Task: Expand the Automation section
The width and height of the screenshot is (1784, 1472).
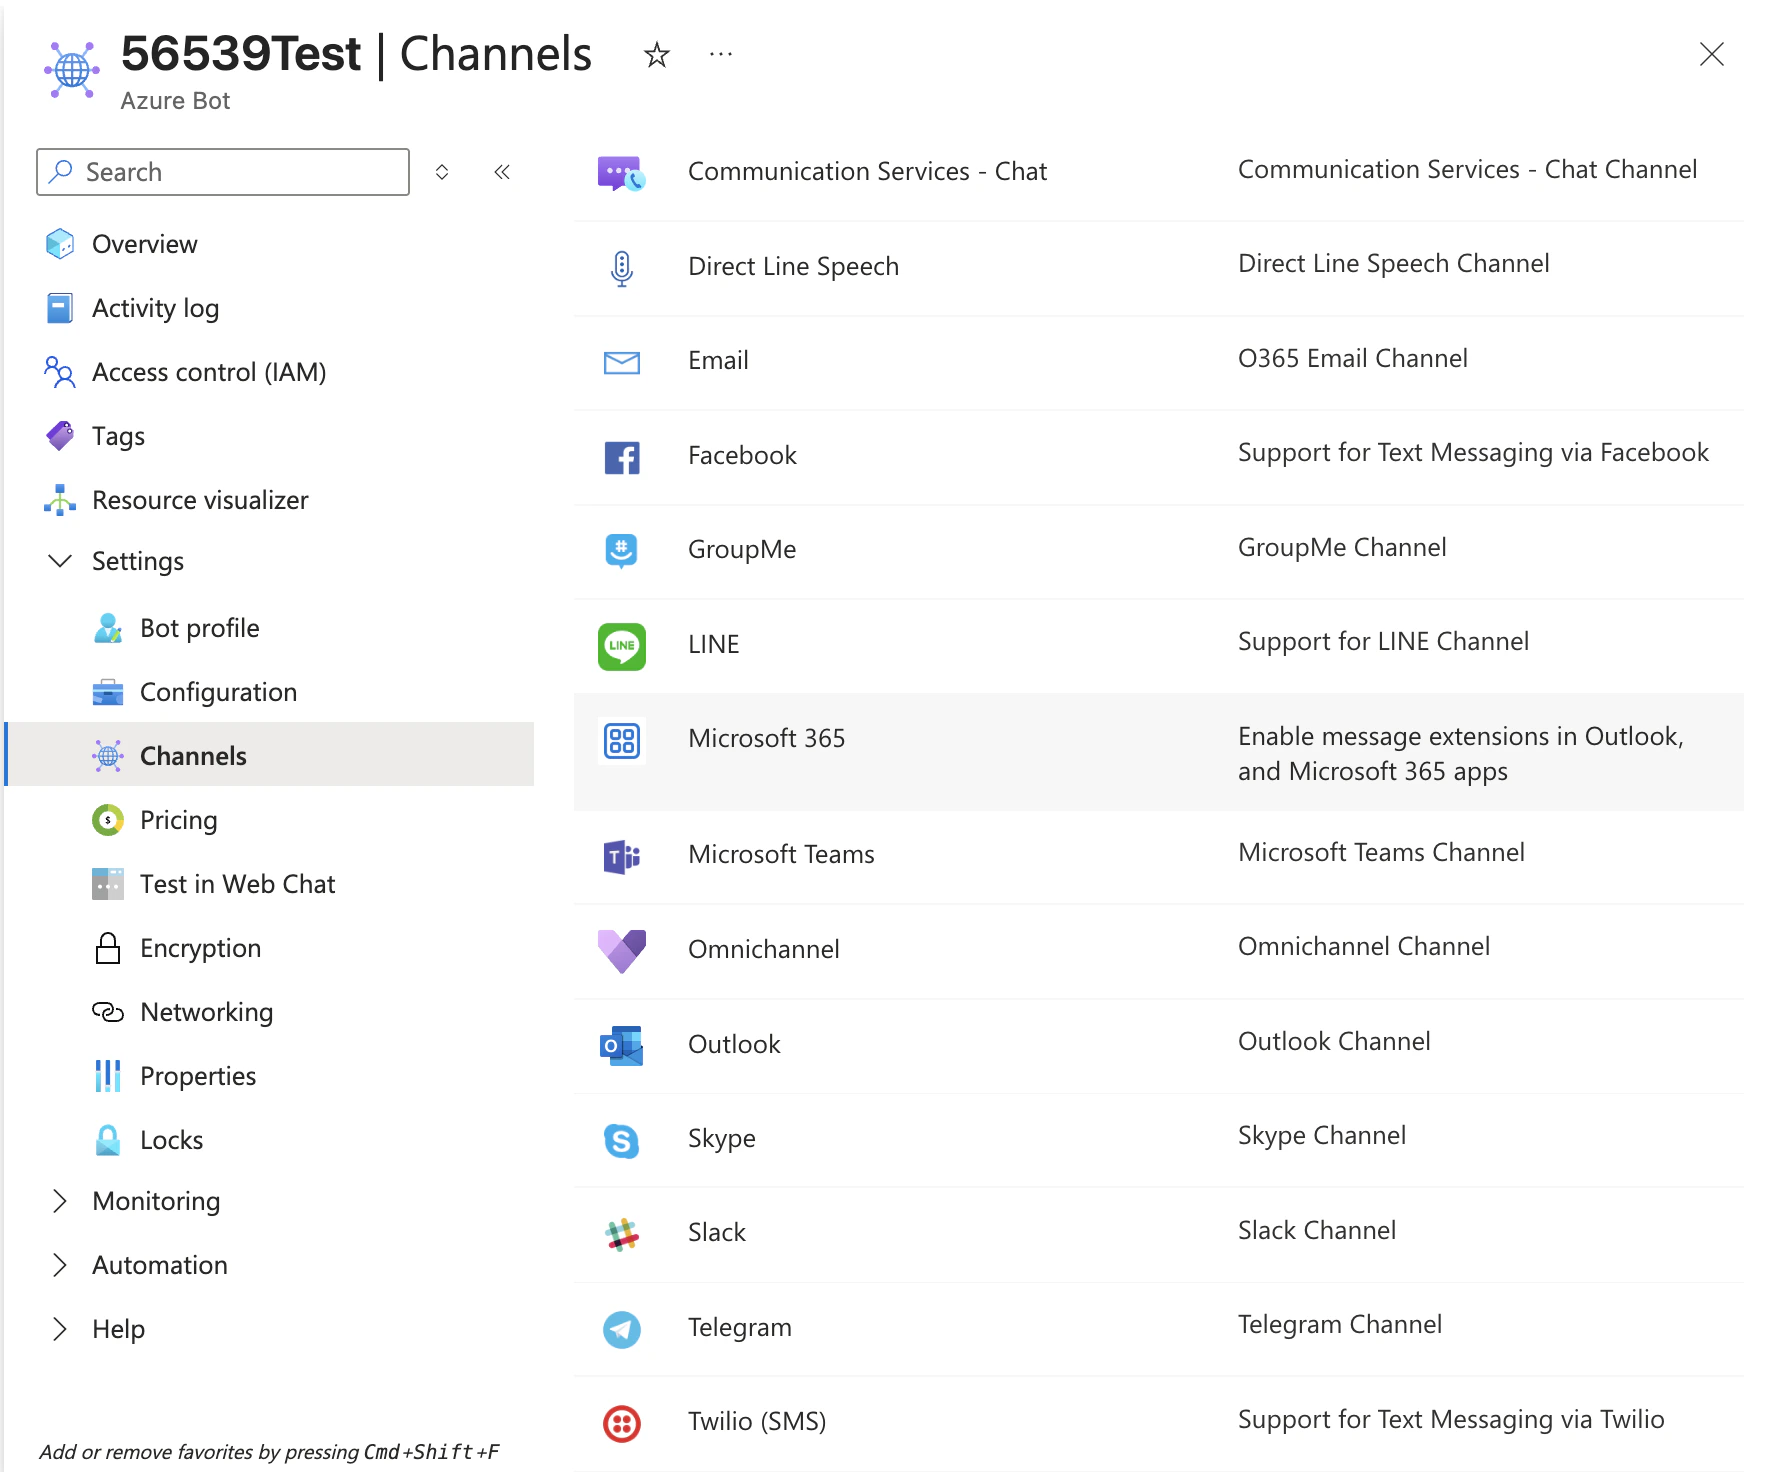Action: click(60, 1265)
